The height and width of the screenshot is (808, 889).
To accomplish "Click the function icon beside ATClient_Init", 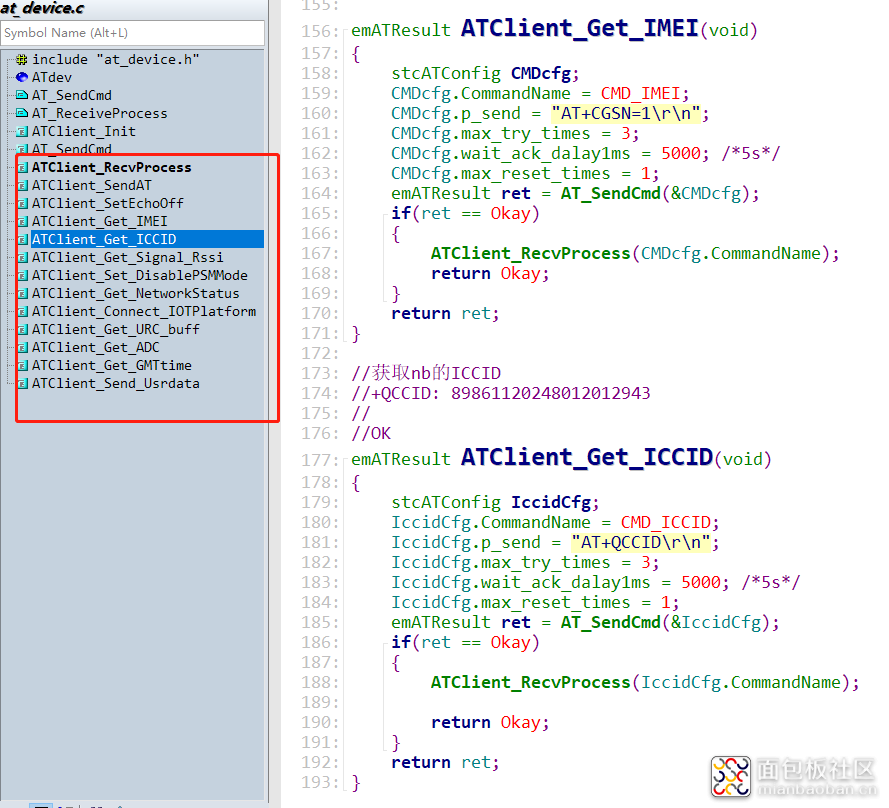I will [x=22, y=132].
